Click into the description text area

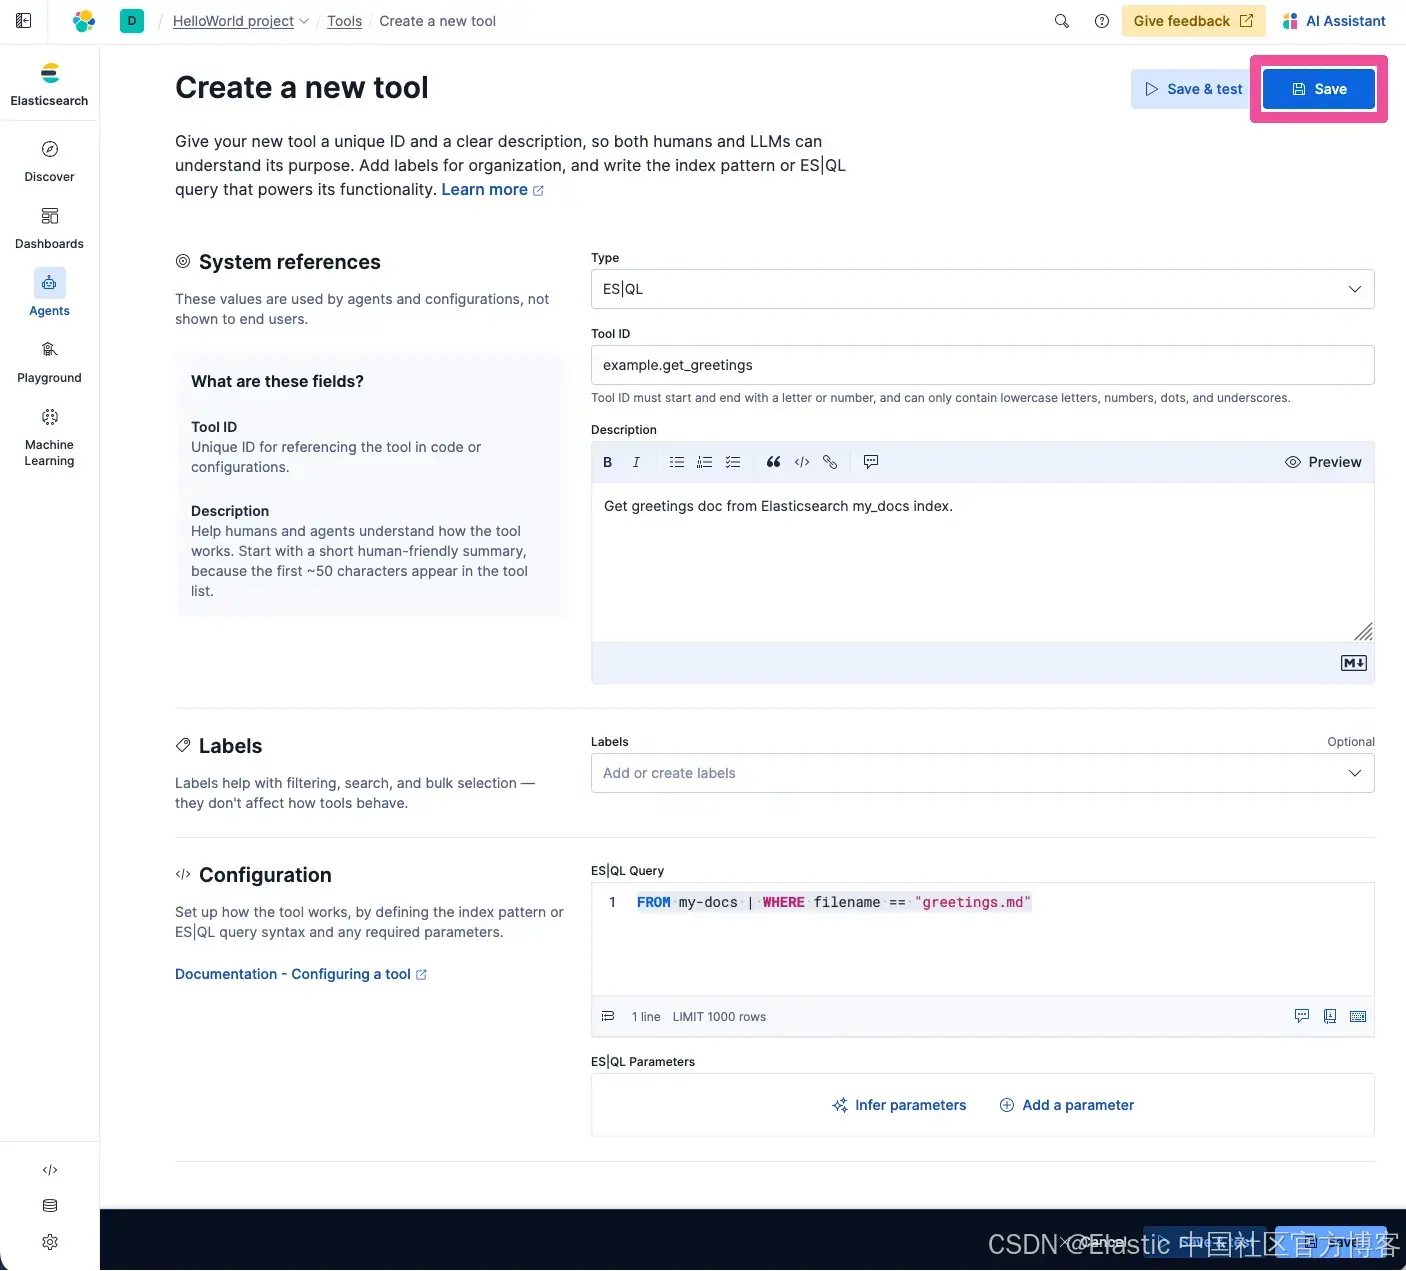(982, 562)
